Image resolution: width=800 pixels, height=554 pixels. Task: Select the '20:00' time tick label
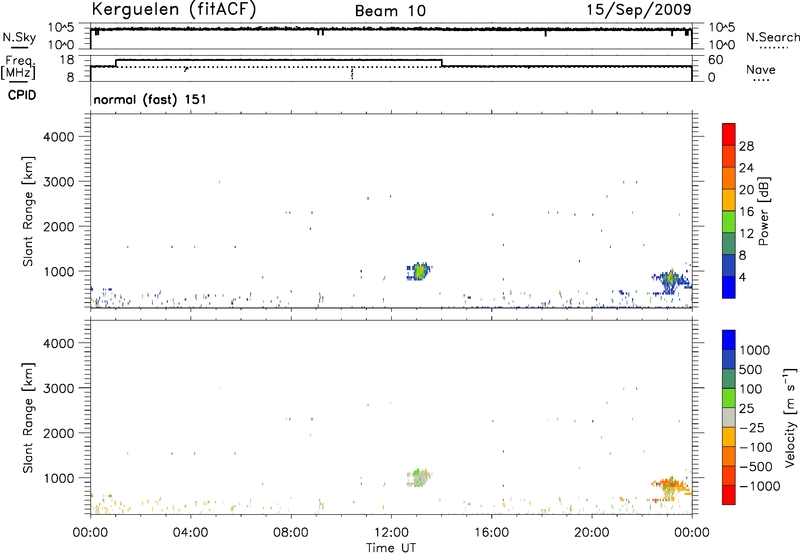[x=591, y=533]
